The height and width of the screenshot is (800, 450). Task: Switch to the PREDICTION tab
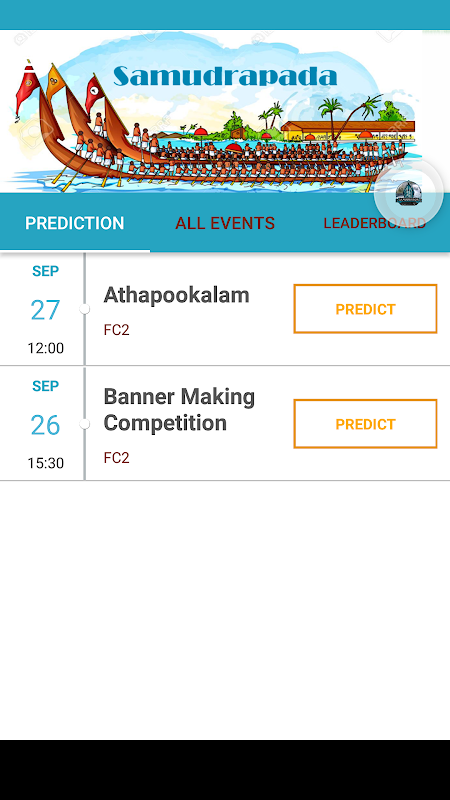74,223
